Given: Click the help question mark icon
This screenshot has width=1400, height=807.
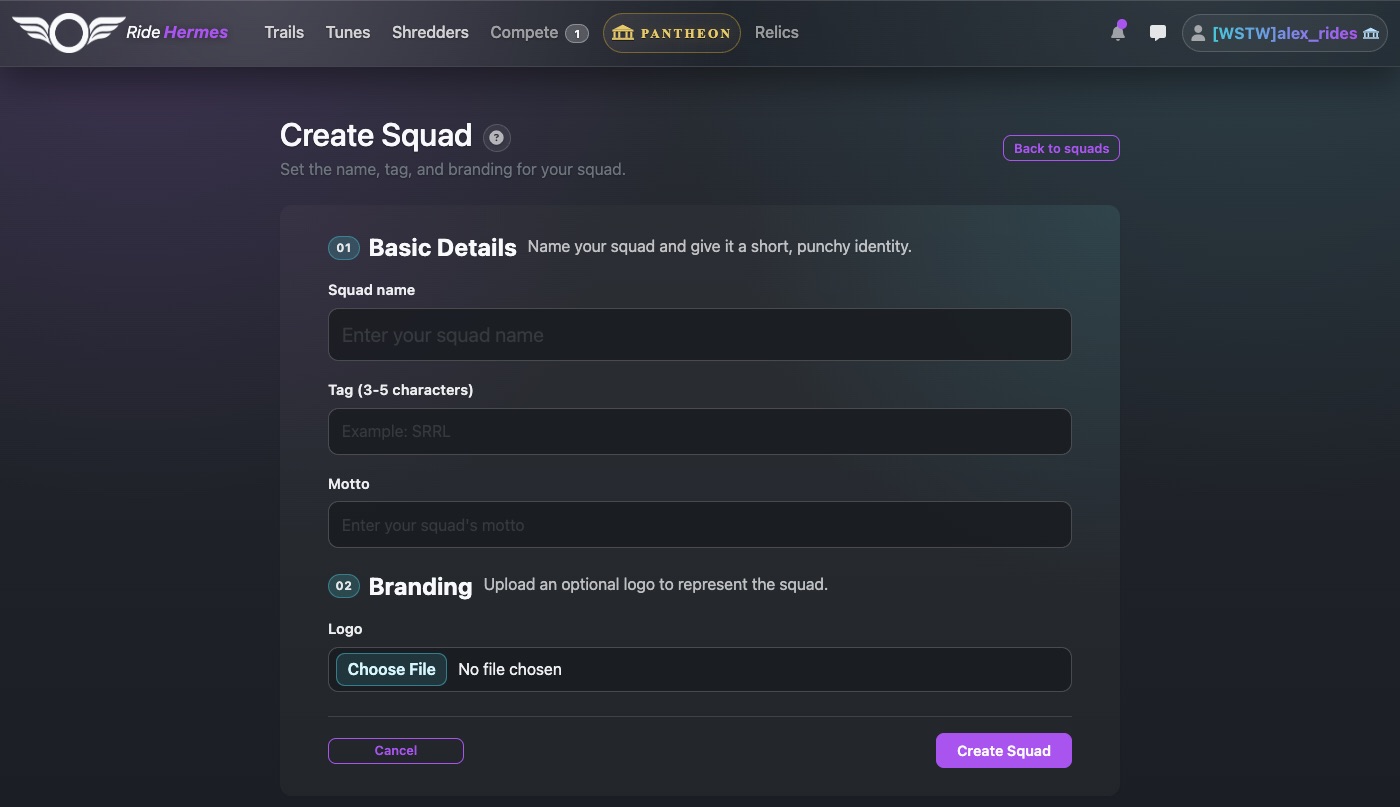Looking at the screenshot, I should coord(497,137).
